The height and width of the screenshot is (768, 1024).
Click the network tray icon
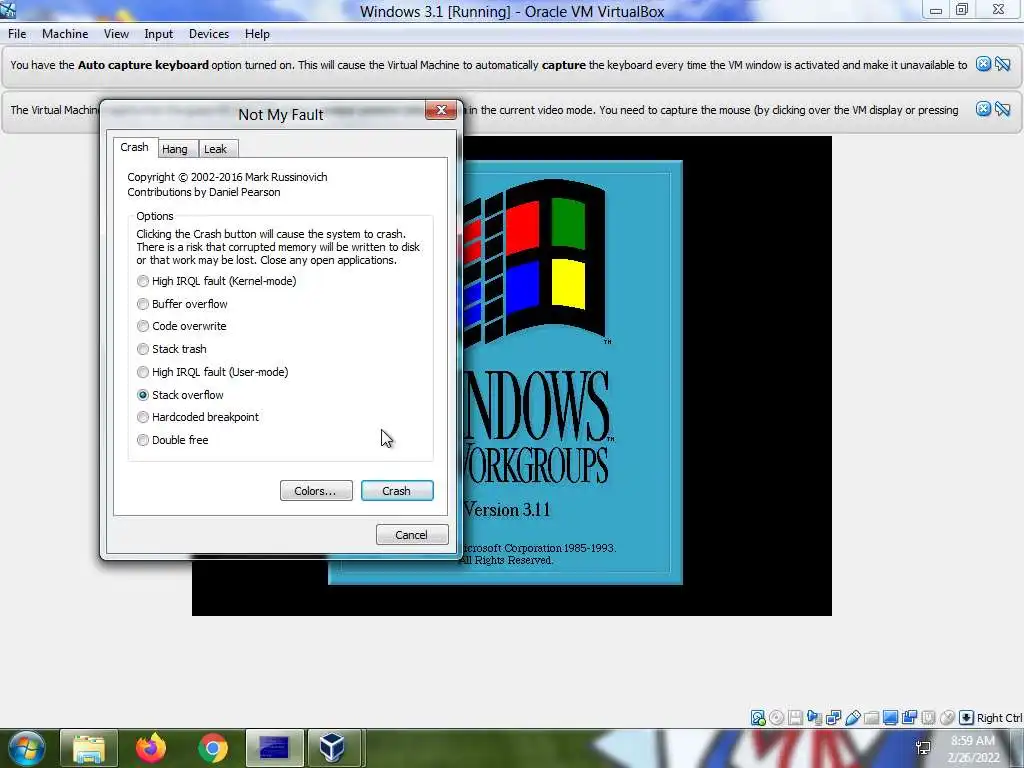(x=923, y=748)
